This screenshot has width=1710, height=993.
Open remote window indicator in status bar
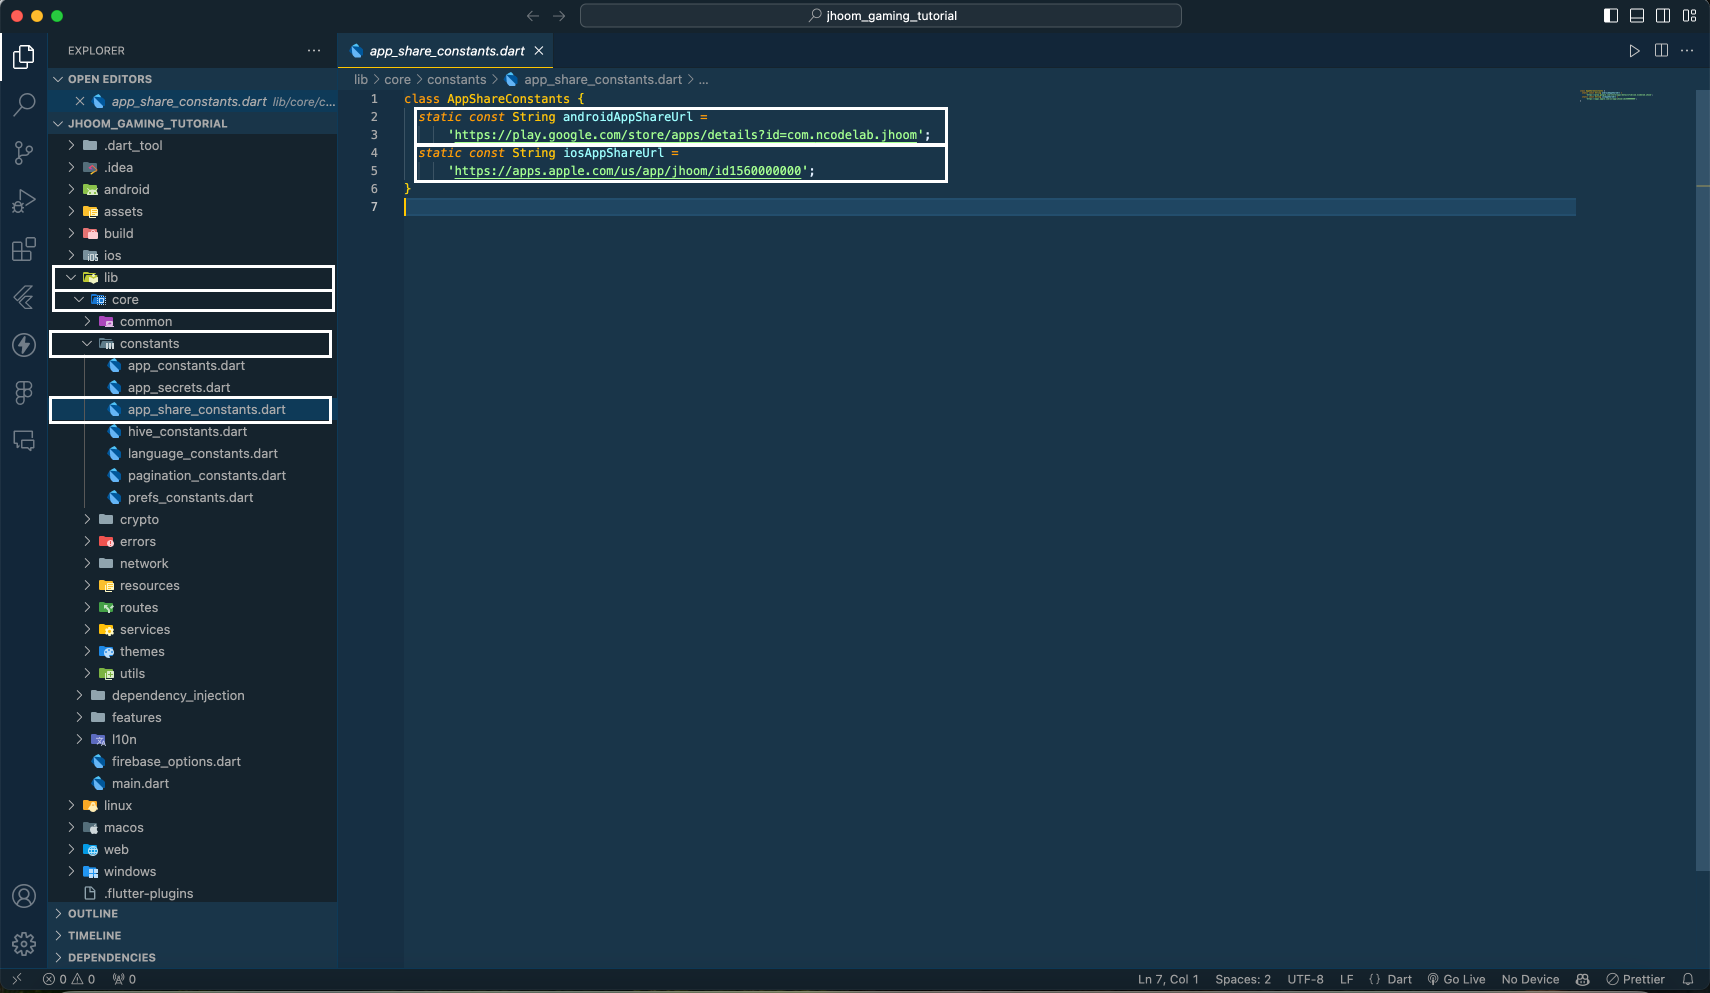coord(17,980)
